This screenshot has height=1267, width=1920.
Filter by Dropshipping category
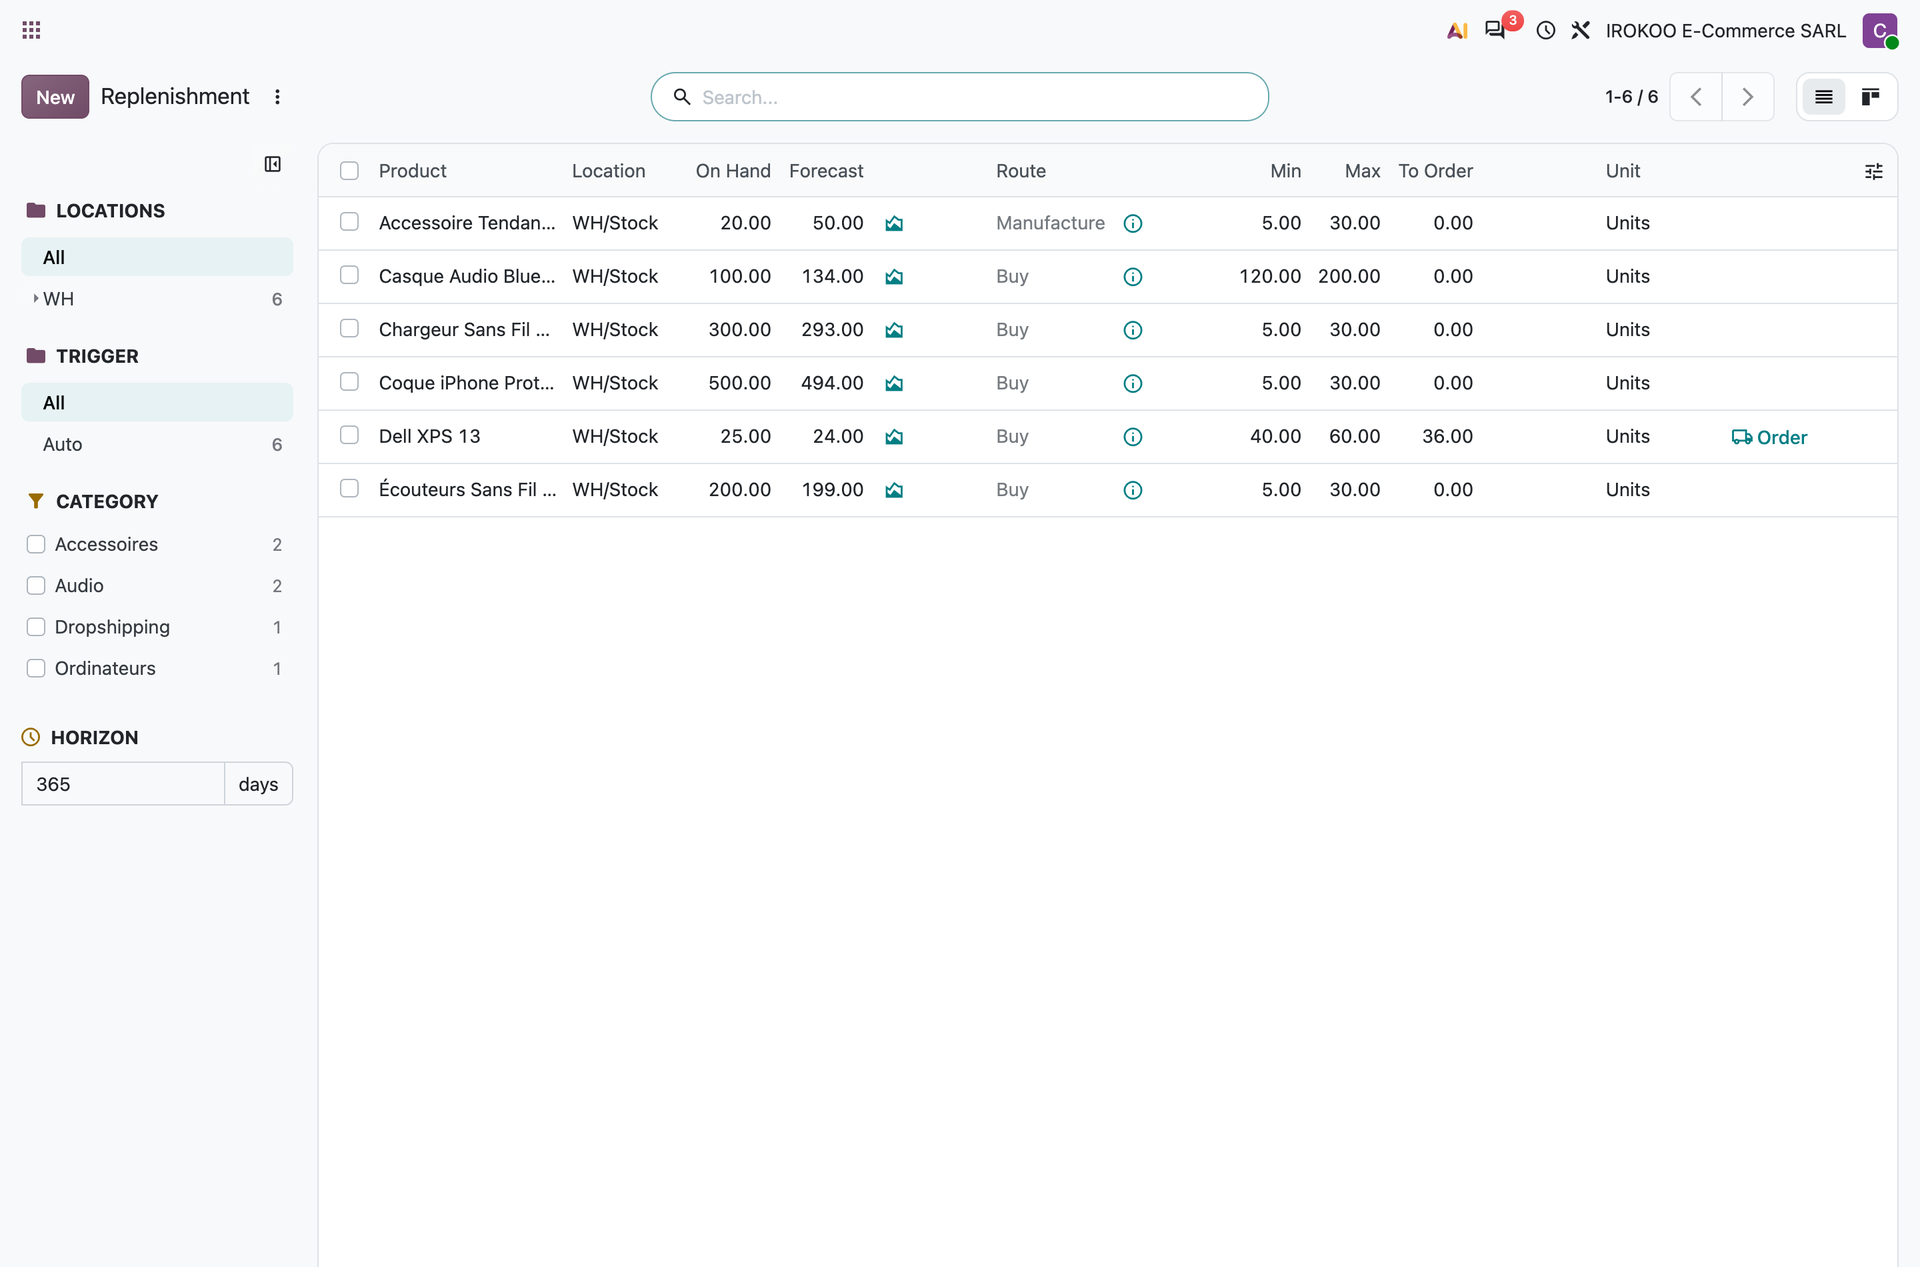point(36,627)
